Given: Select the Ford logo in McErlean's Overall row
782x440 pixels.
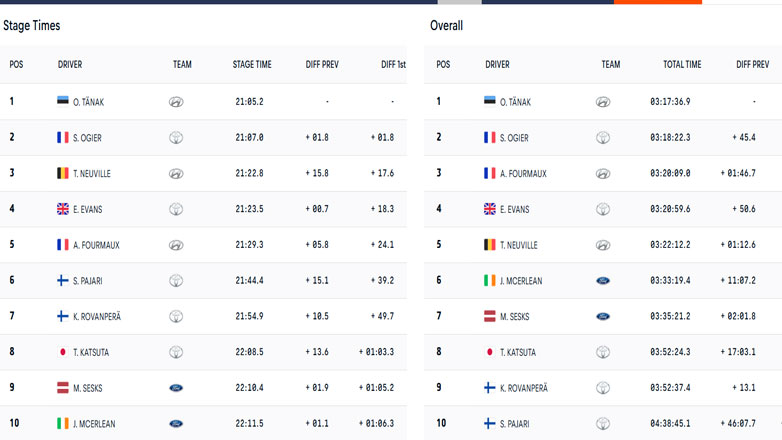Looking at the screenshot, I should (603, 281).
